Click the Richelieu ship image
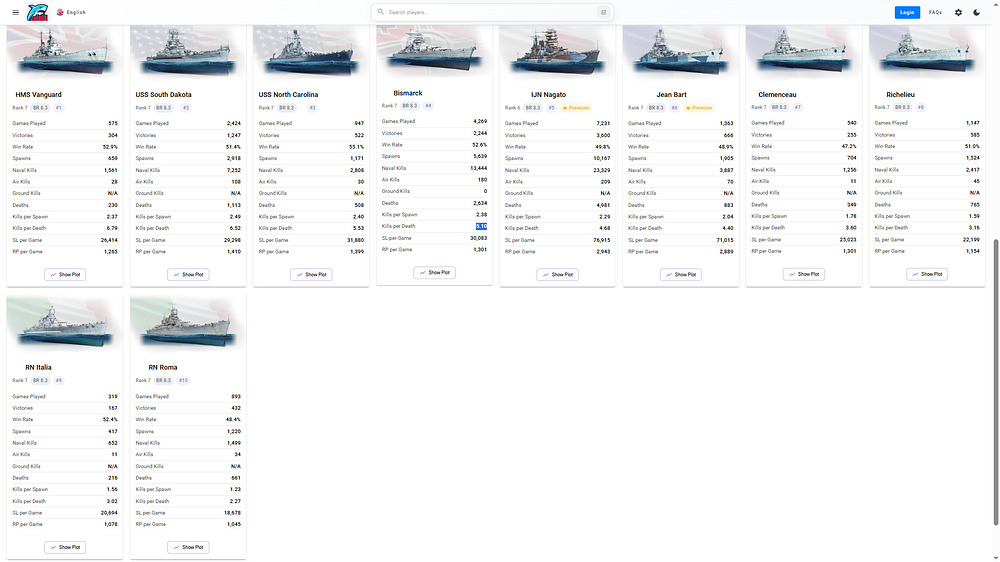1000x562 pixels. pyautogui.click(x=927, y=52)
